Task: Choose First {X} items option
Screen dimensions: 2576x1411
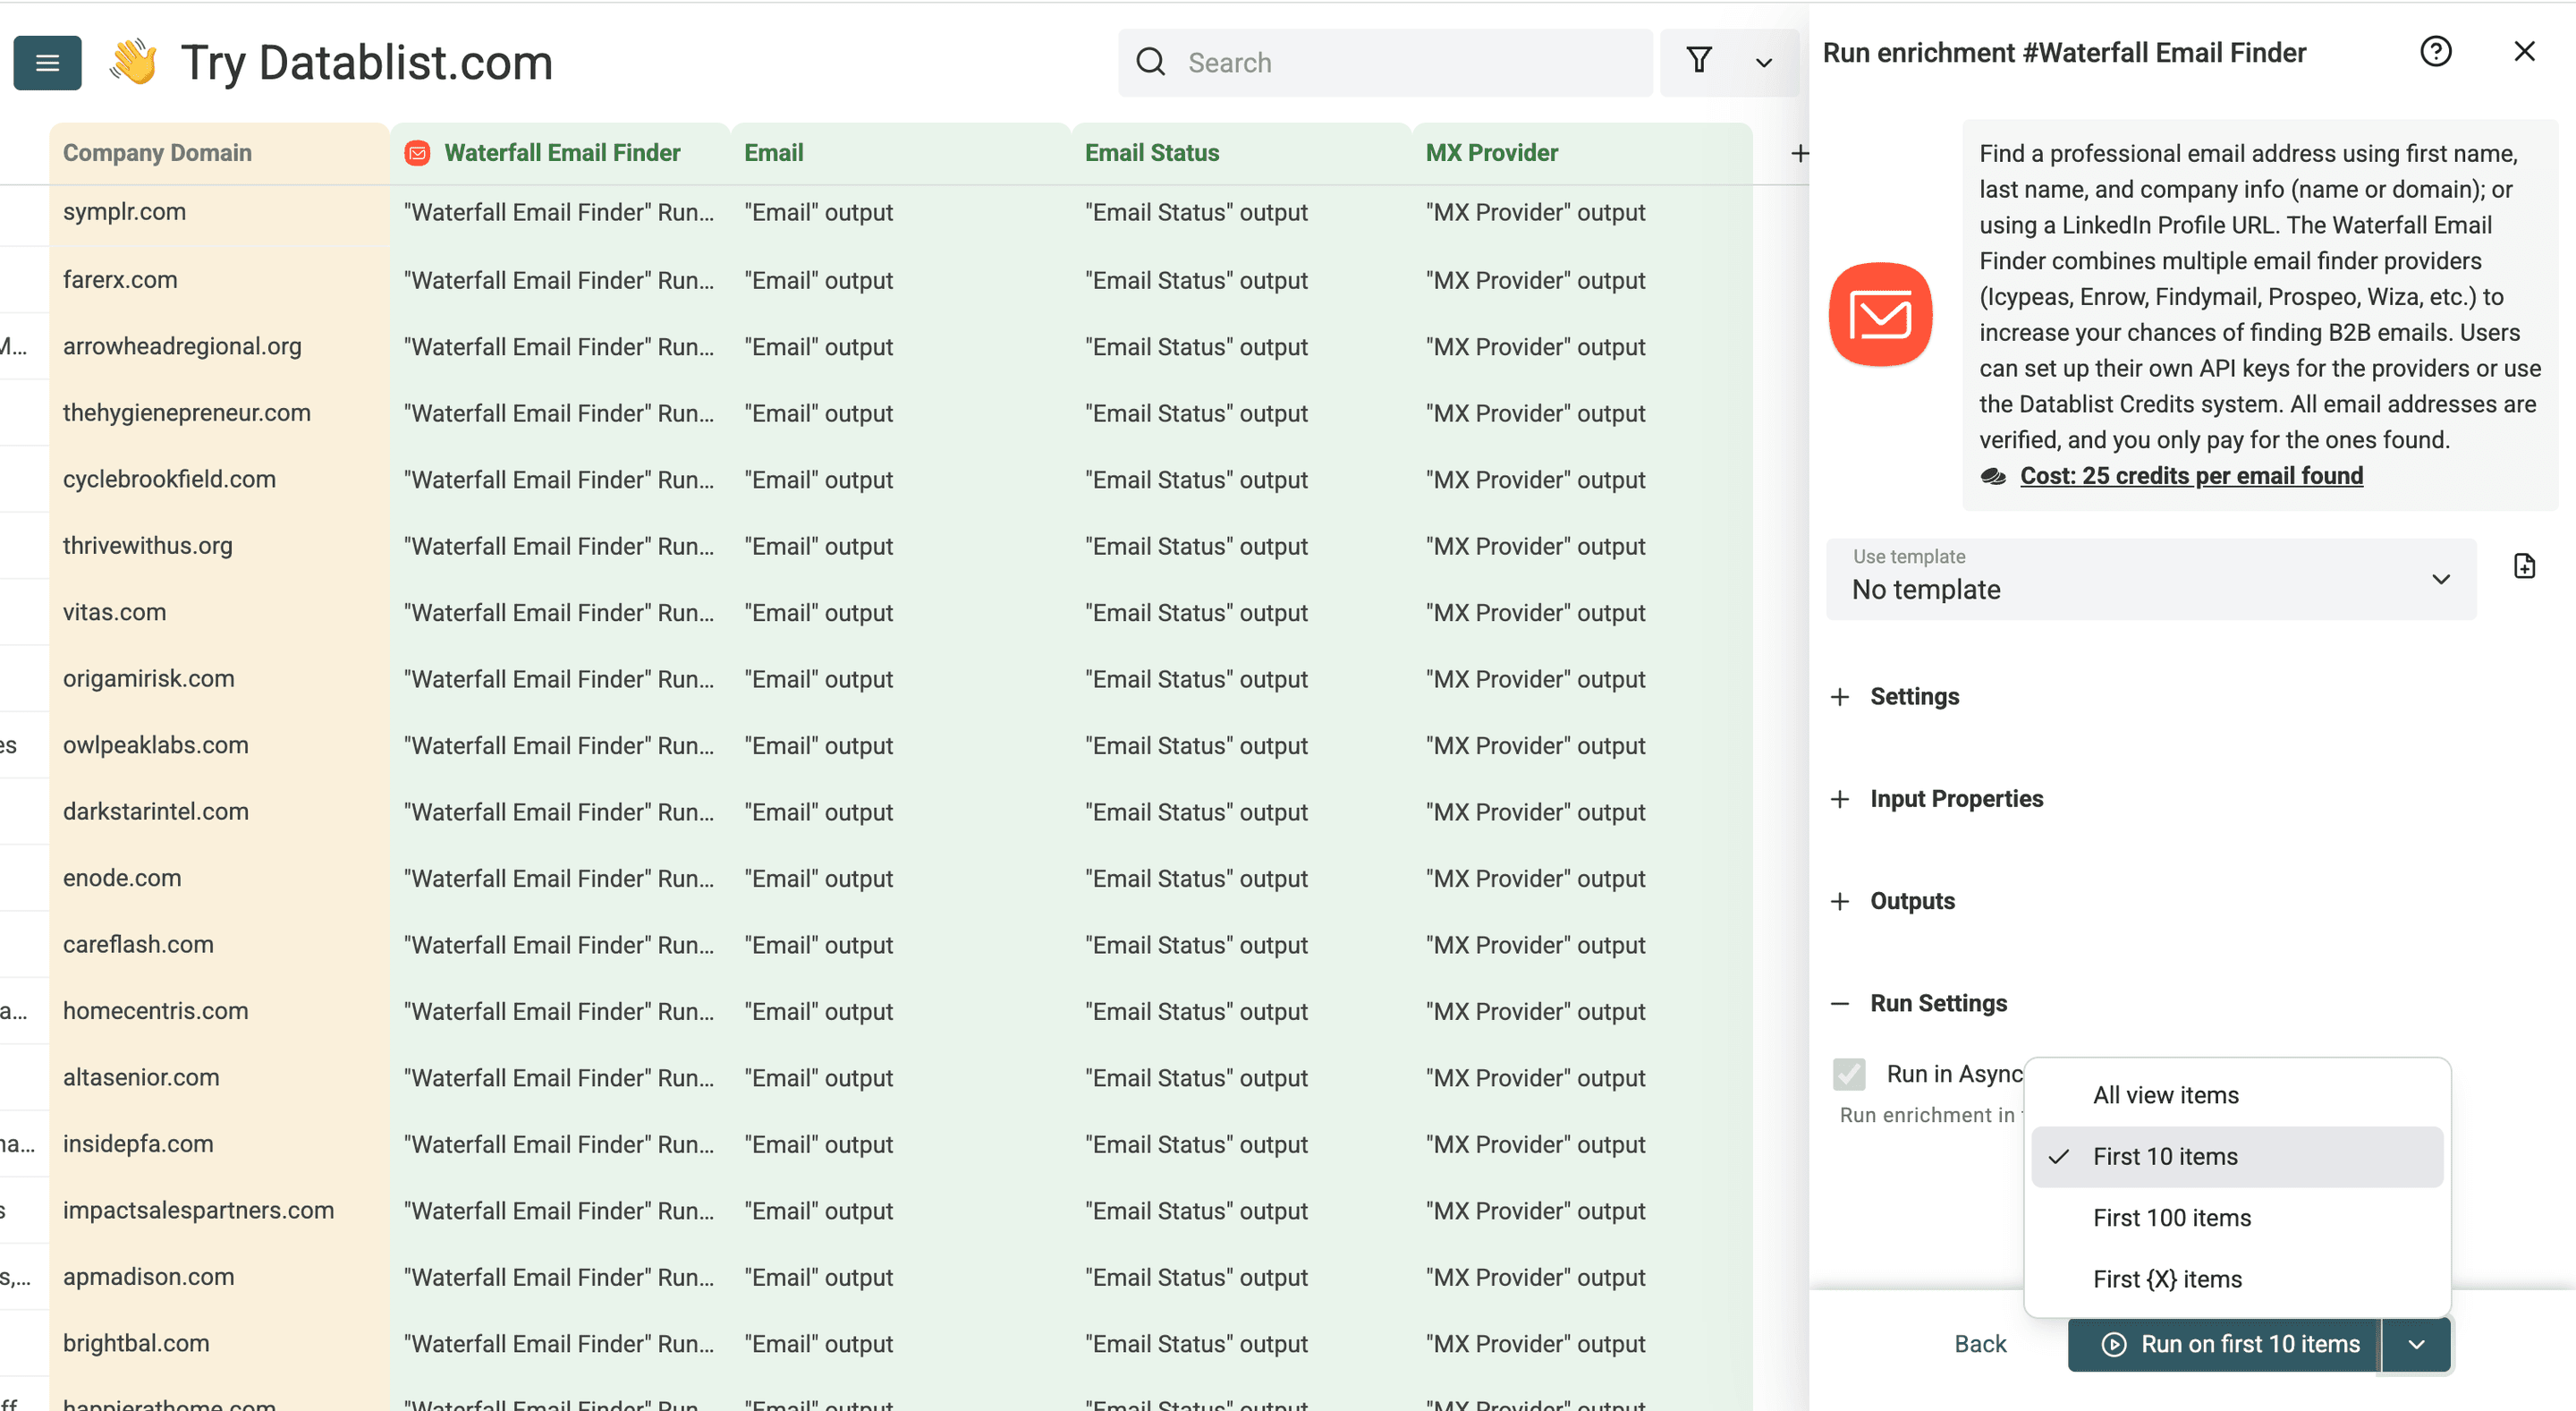Action: coord(2237,1279)
